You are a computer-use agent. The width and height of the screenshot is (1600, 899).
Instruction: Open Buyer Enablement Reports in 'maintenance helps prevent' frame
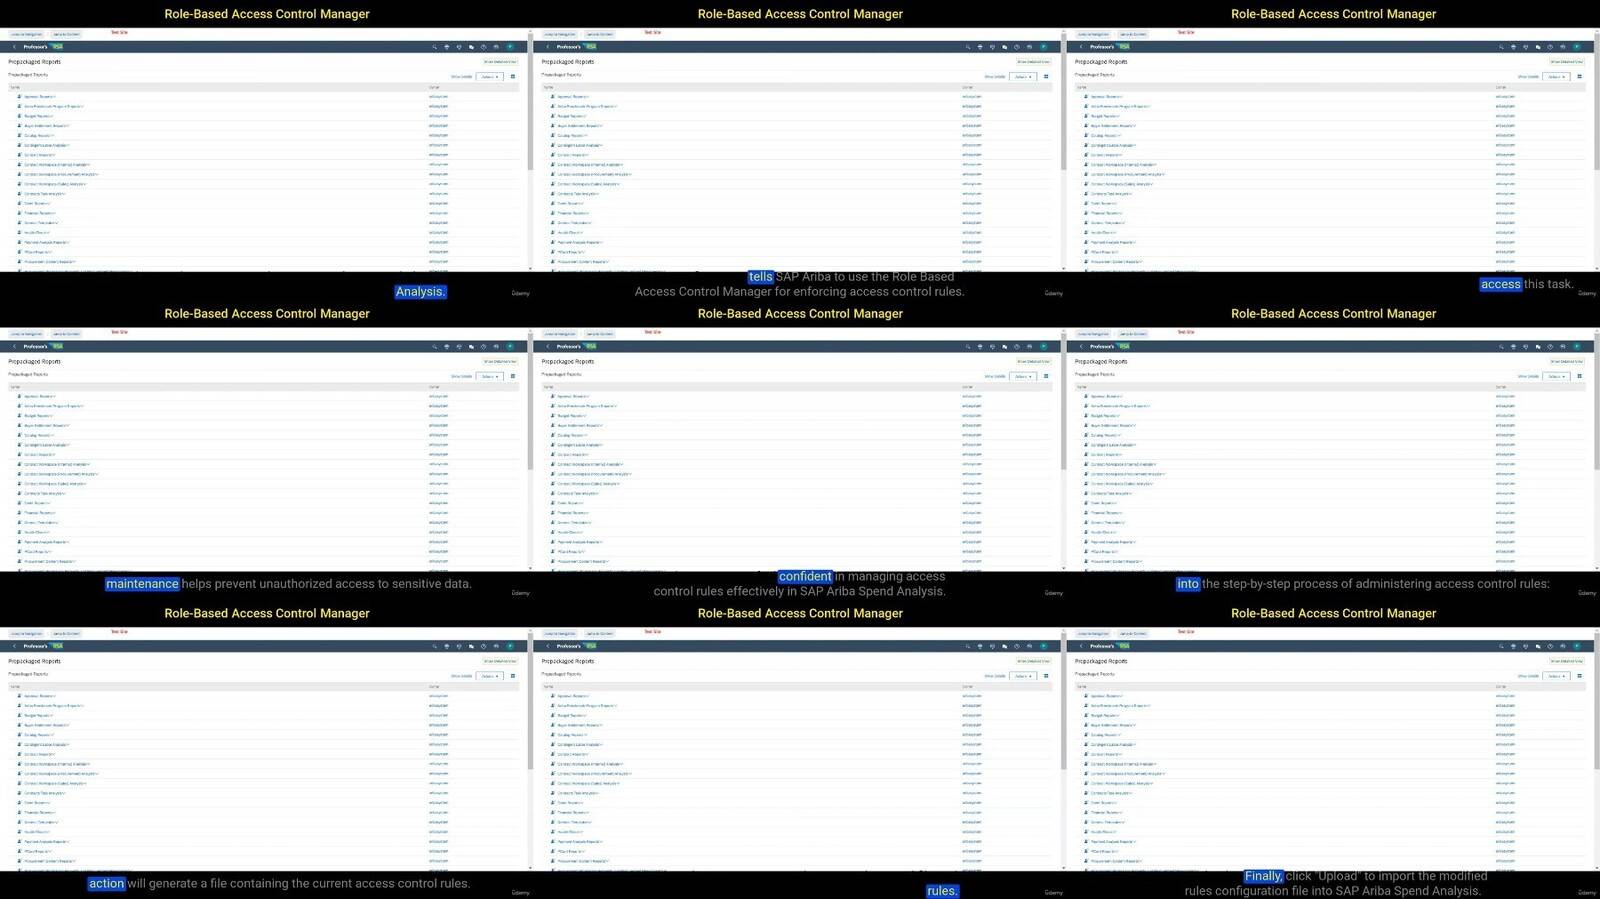point(47,426)
